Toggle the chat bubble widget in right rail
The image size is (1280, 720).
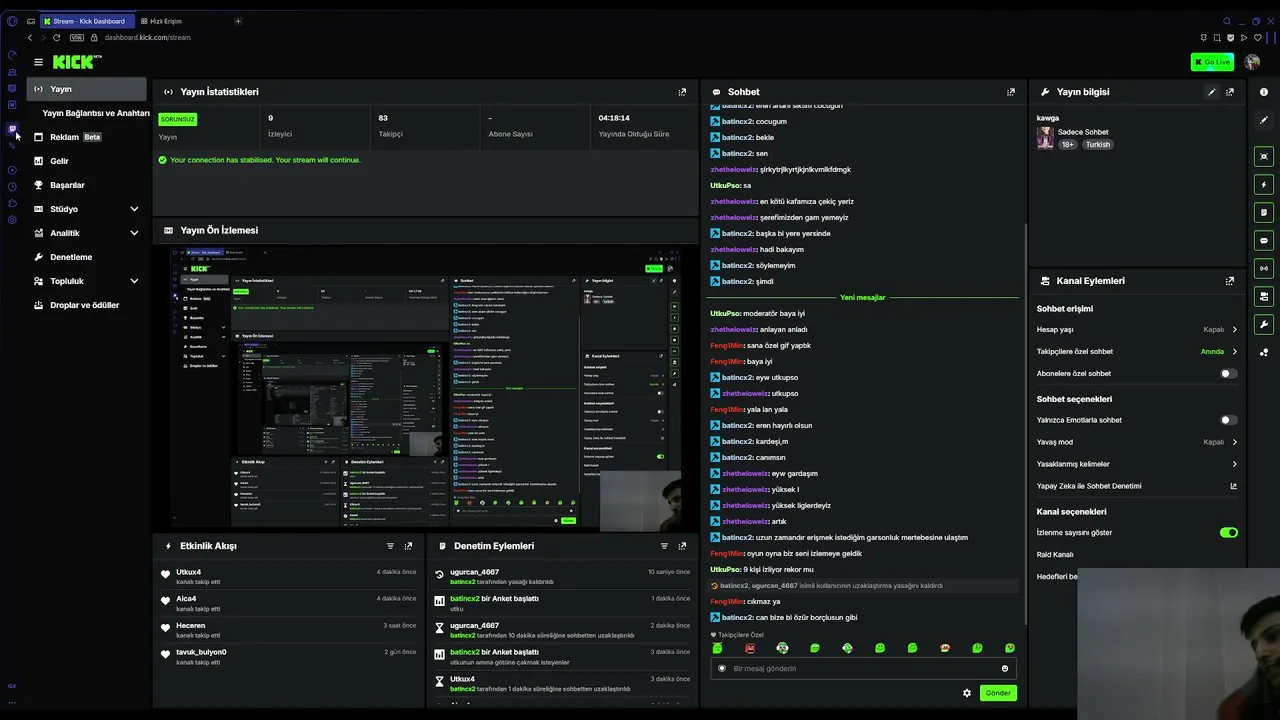[1264, 240]
